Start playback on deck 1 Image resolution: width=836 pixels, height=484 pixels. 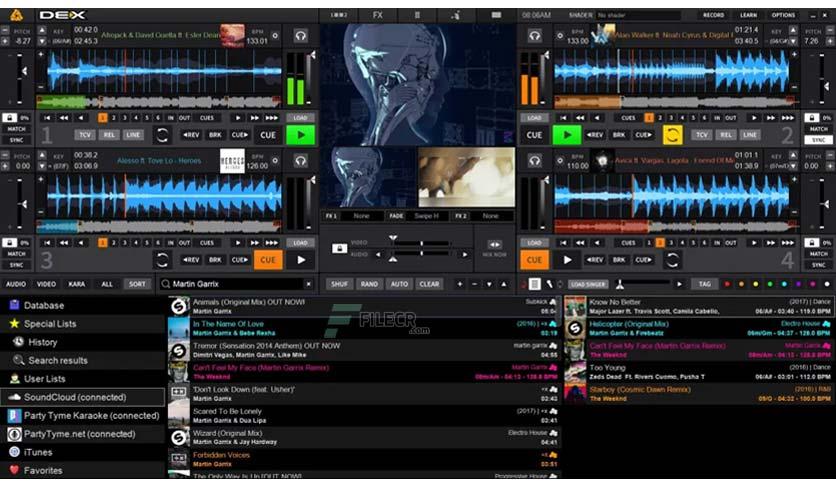tap(301, 135)
